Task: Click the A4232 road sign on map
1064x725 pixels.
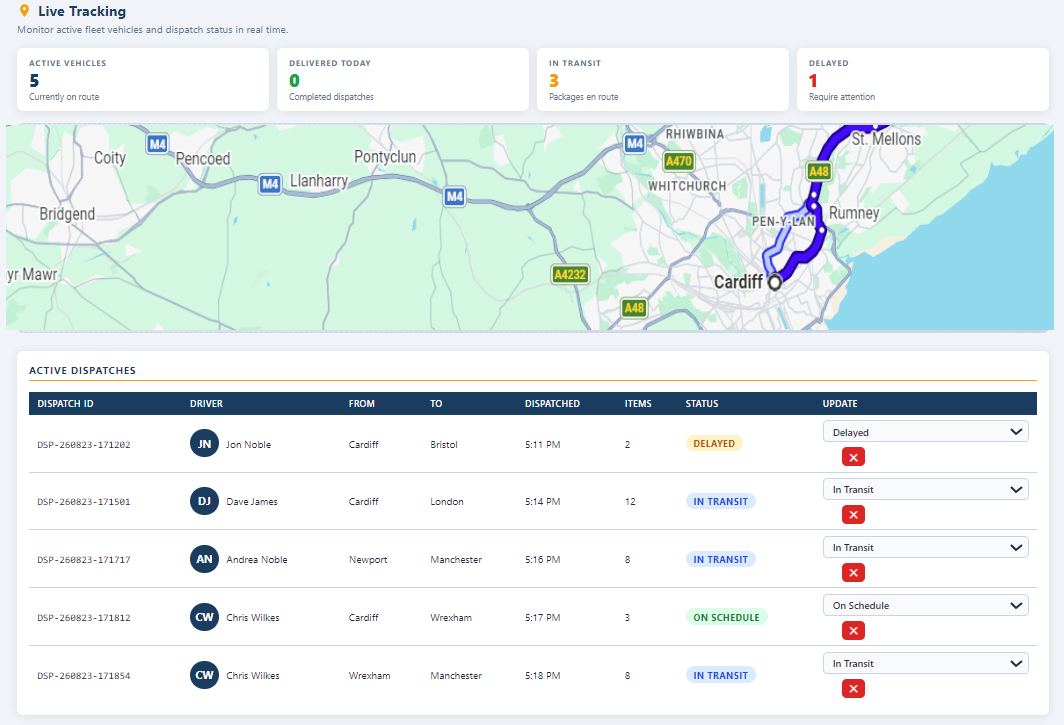Action: coord(569,274)
